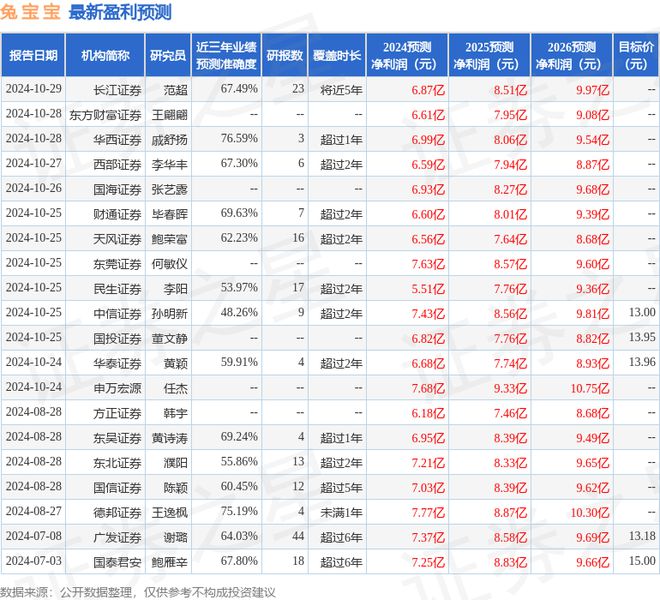Click researcher name 戚舒扬
The height and width of the screenshot is (600, 660).
click(x=169, y=139)
